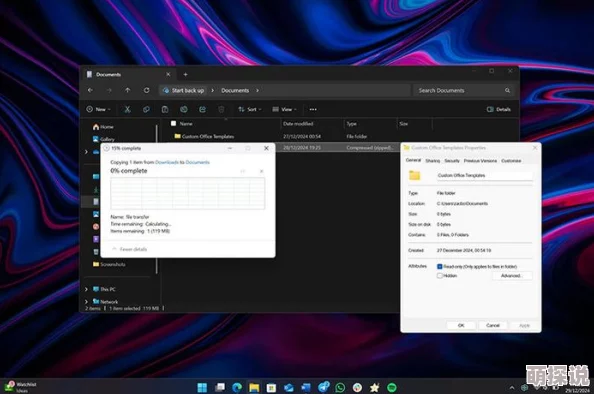Expand This PC in the navigation pane
The height and width of the screenshot is (394, 594).
pyautogui.click(x=86, y=289)
